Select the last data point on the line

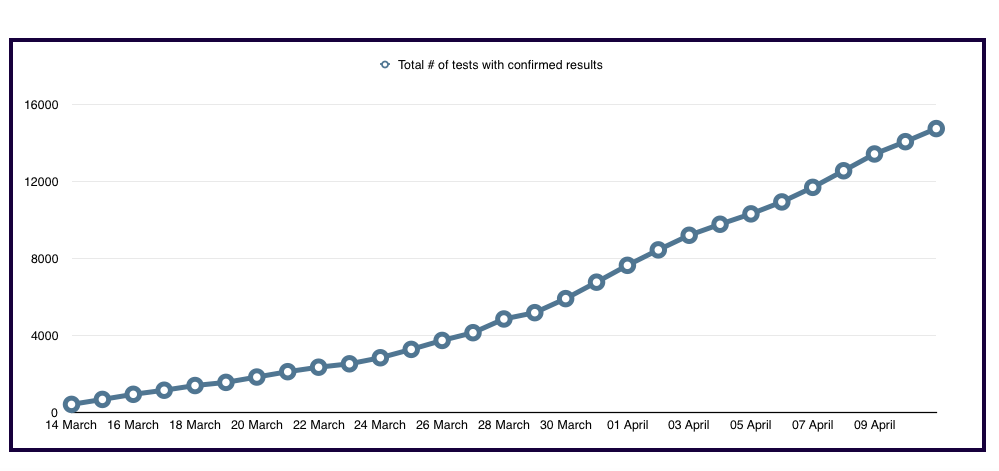click(x=936, y=128)
